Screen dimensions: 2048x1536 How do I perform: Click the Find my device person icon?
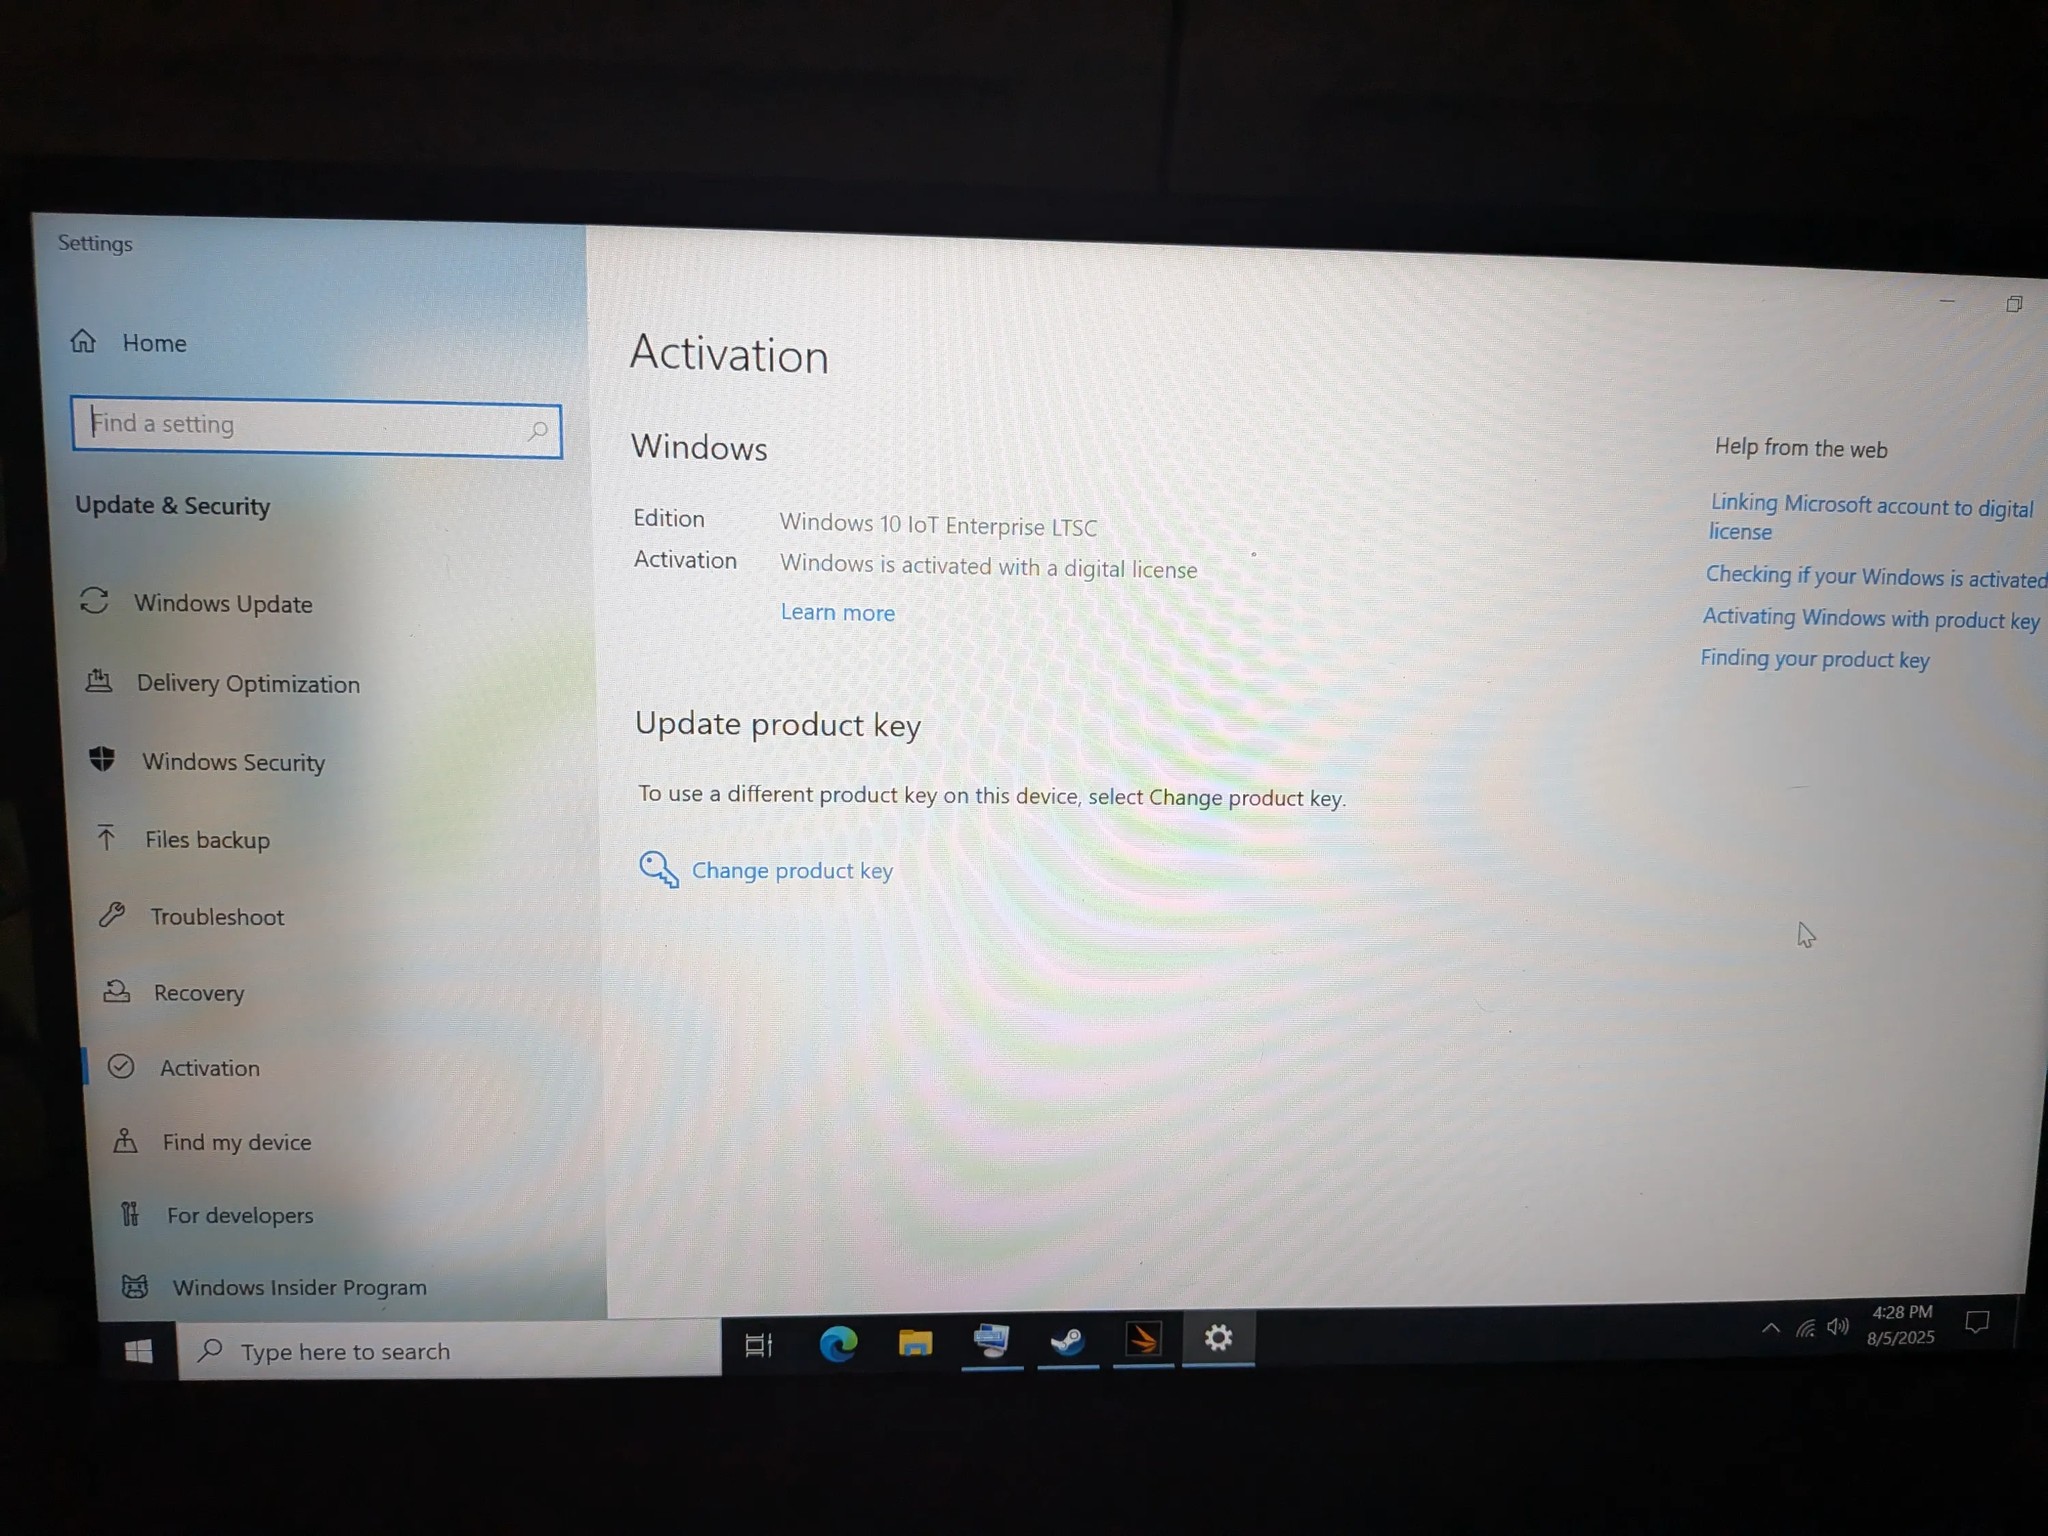(125, 1140)
